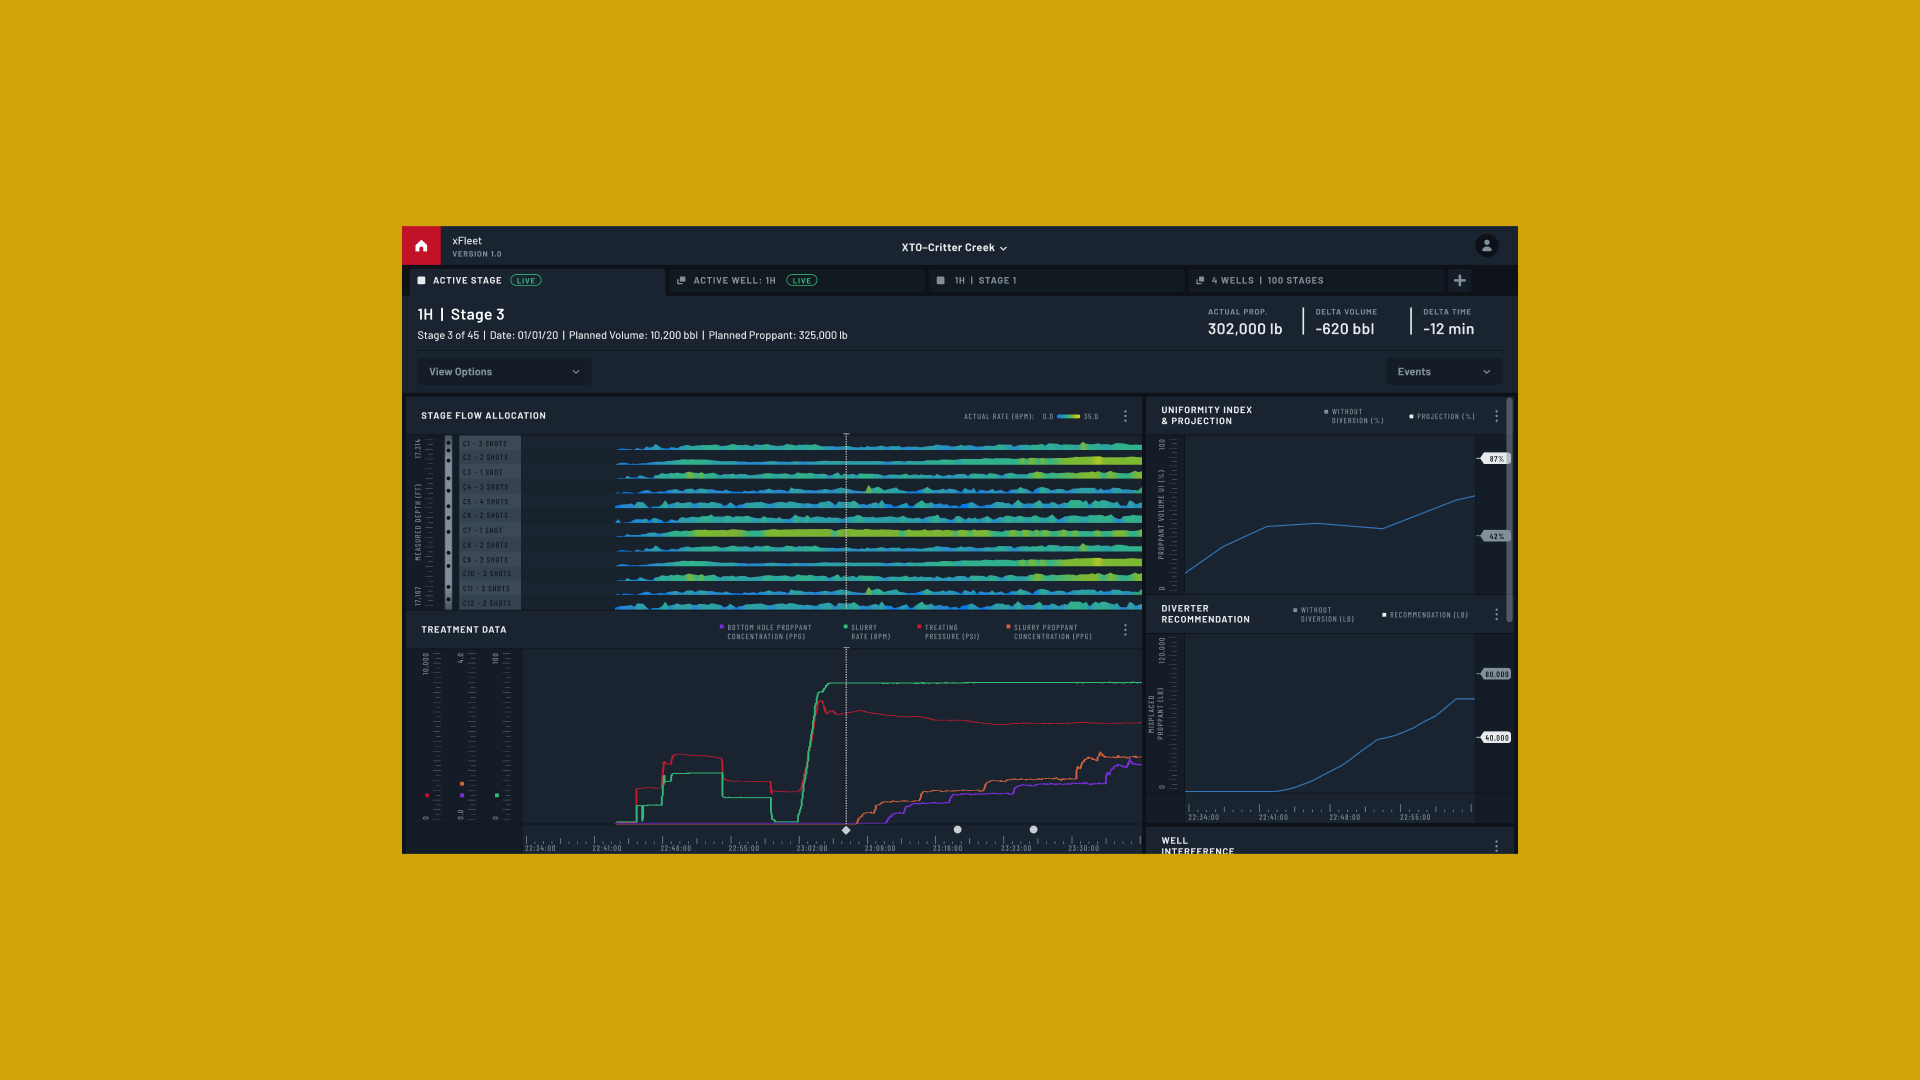
Task: Toggle Bottom Hole Proppant Concentration legend
Action: tap(766, 632)
